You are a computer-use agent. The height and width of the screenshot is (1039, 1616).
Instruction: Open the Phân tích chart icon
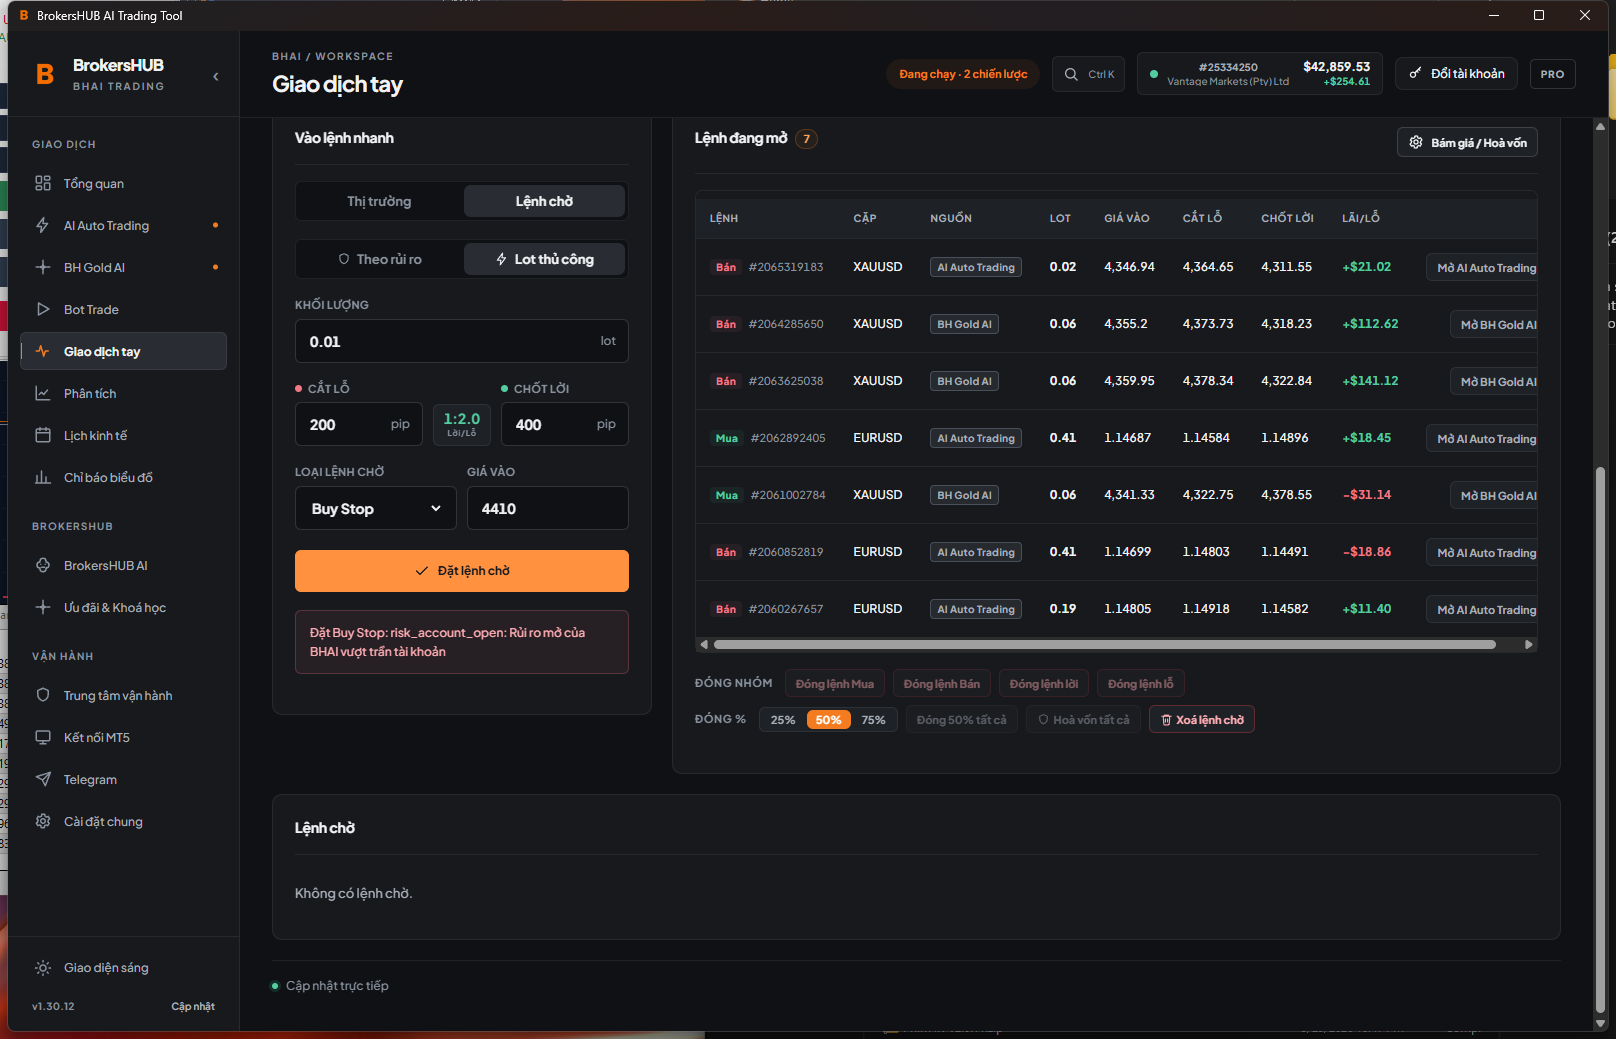click(x=43, y=393)
